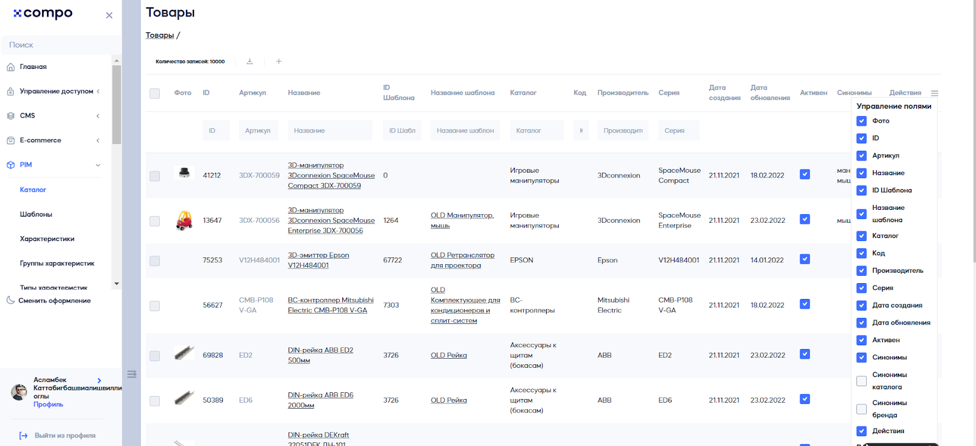
Task: Open product link 3D-эмиттер Epson V12H484001
Action: [x=319, y=260]
